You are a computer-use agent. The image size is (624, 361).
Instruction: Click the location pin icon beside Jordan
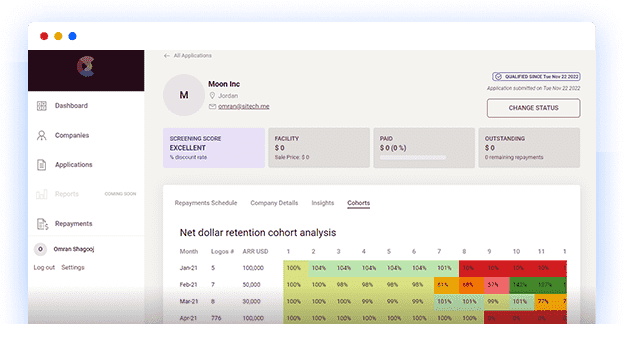212,96
